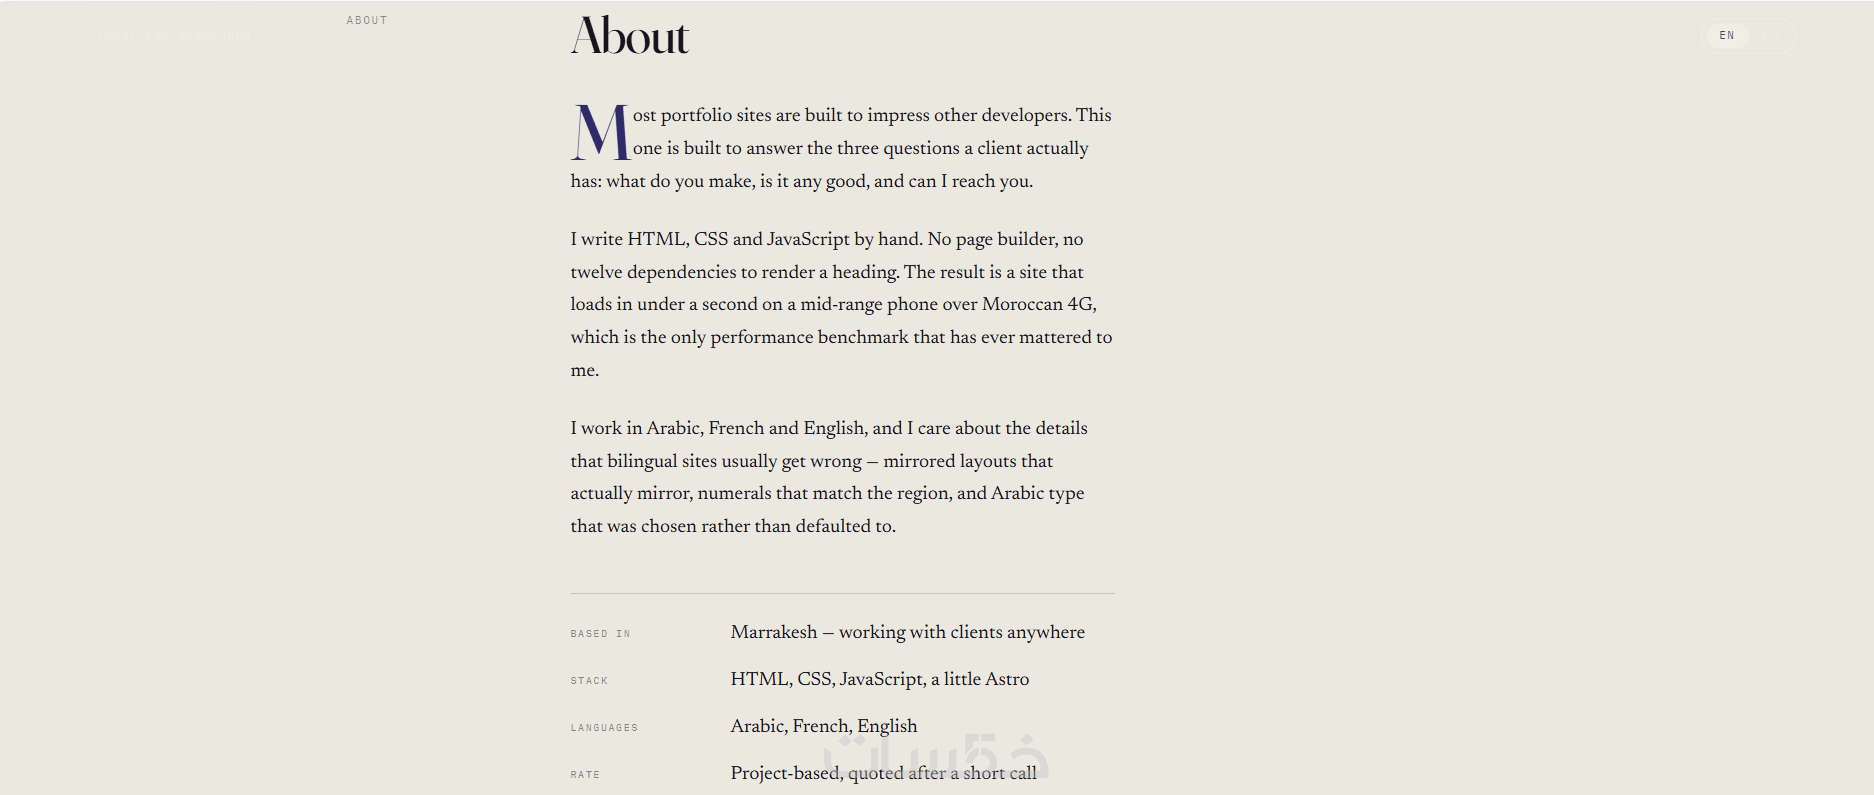Click 'Project-based, quoted after a short call'
Viewport: 1874px width, 795px height.
point(884,773)
